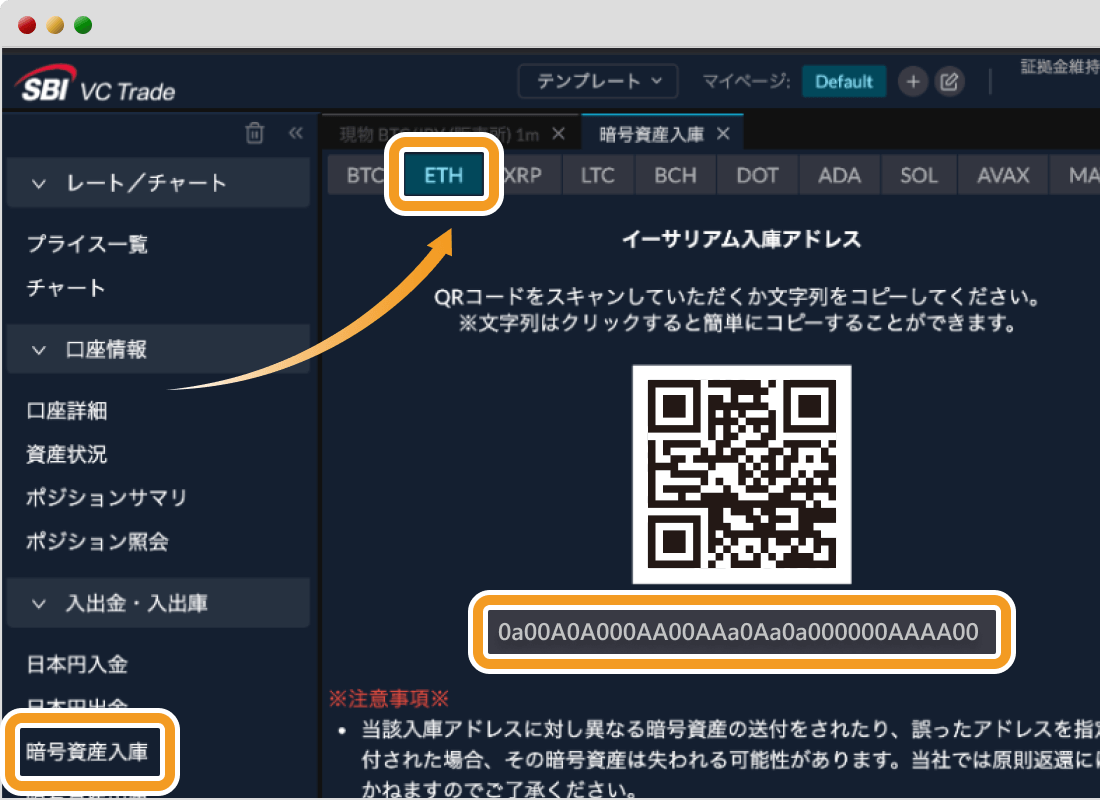The image size is (1100, 800).
Task: Select the SOL currency tab
Action: click(919, 175)
